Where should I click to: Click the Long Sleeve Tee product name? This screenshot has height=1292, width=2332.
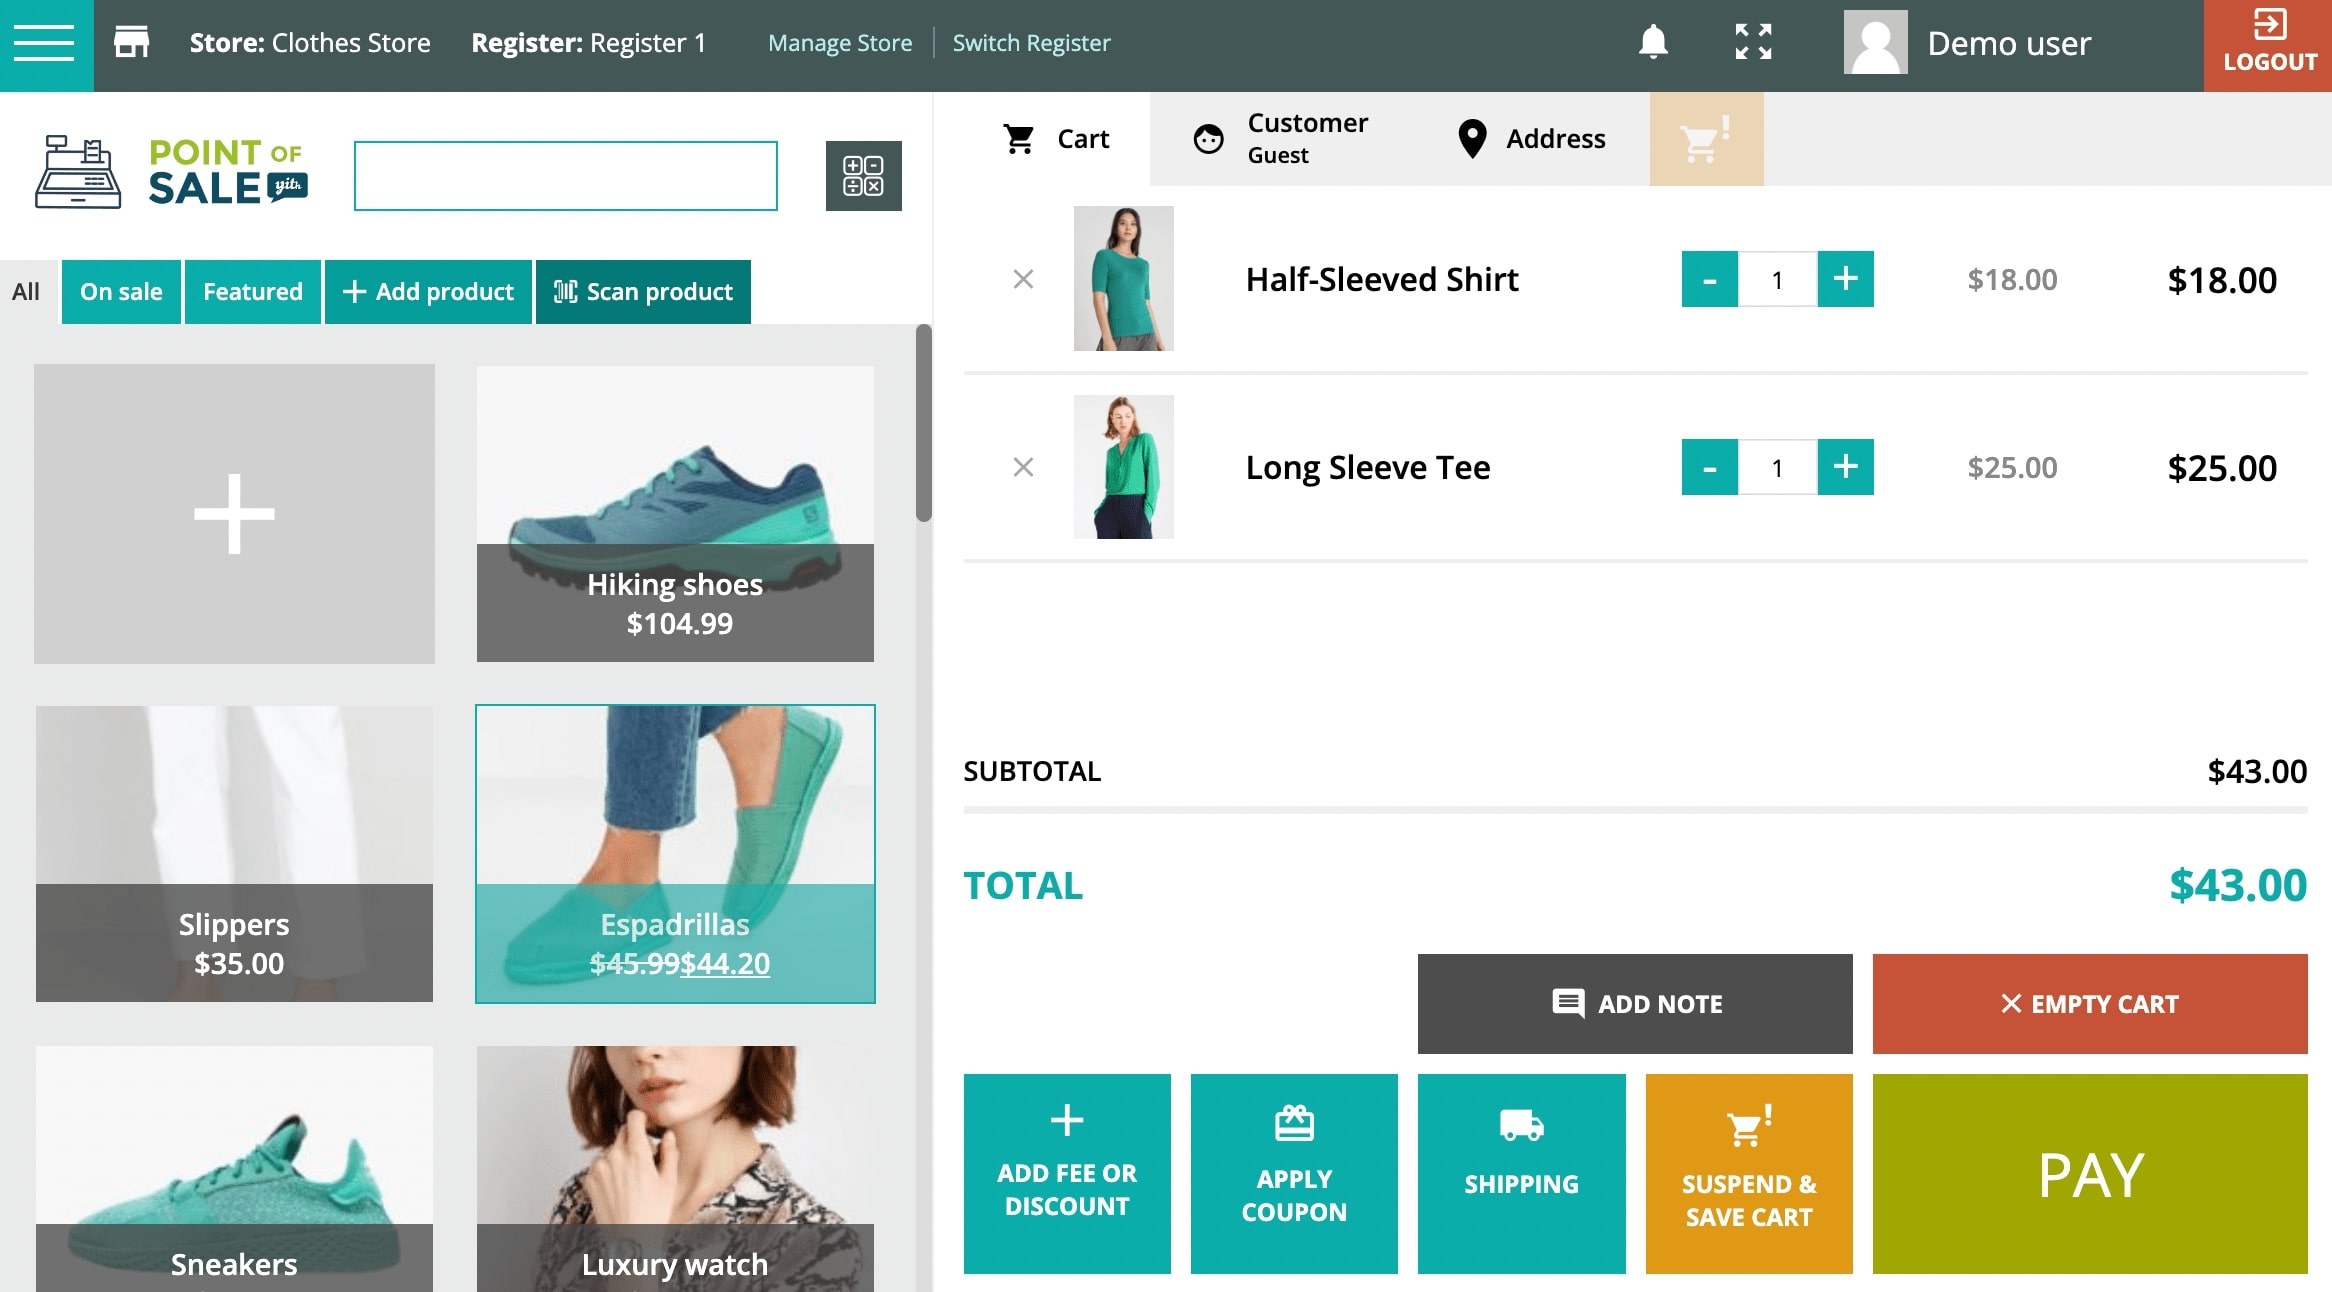pos(1368,467)
